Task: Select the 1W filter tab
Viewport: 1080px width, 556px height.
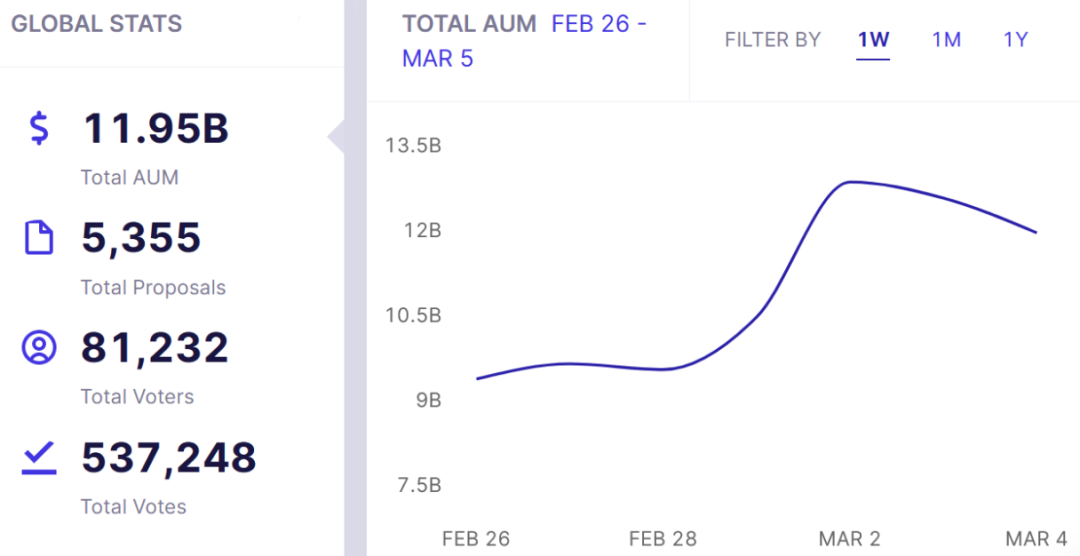Action: click(x=873, y=40)
